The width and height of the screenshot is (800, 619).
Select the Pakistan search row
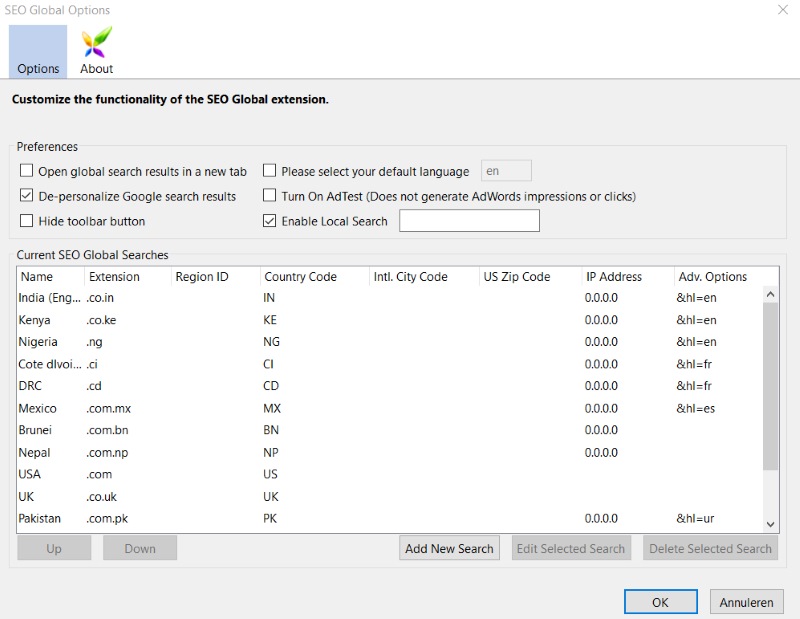[x=390, y=518]
